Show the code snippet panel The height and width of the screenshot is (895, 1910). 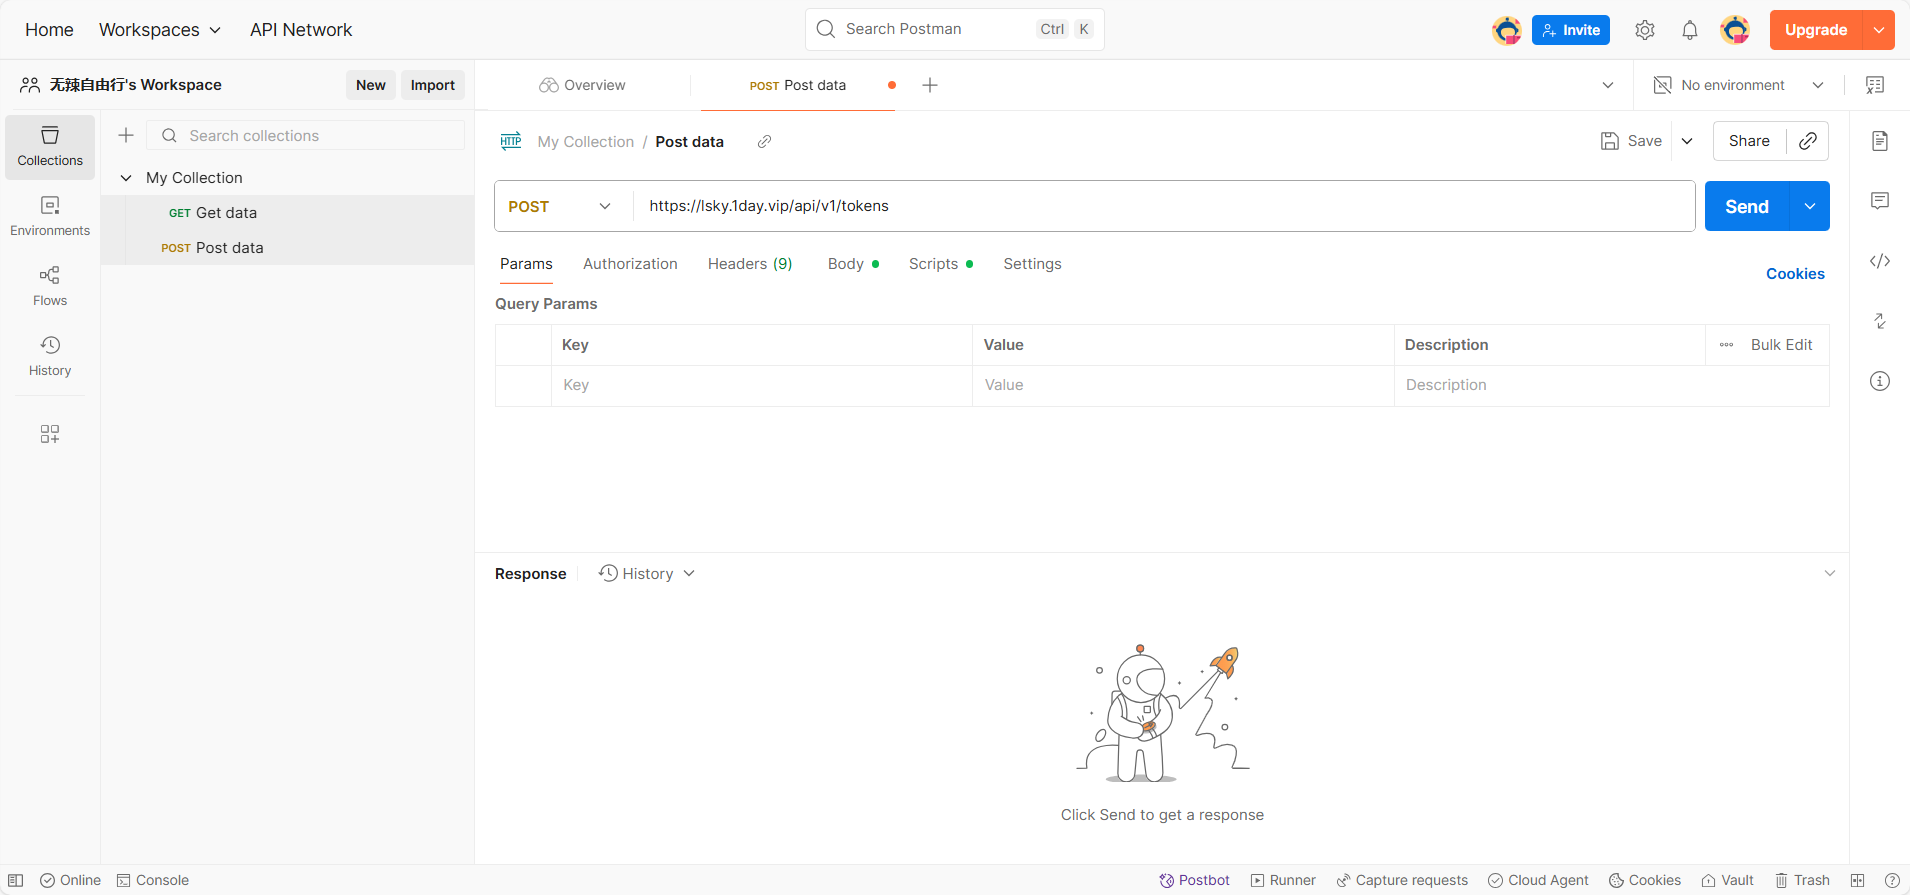[1879, 261]
